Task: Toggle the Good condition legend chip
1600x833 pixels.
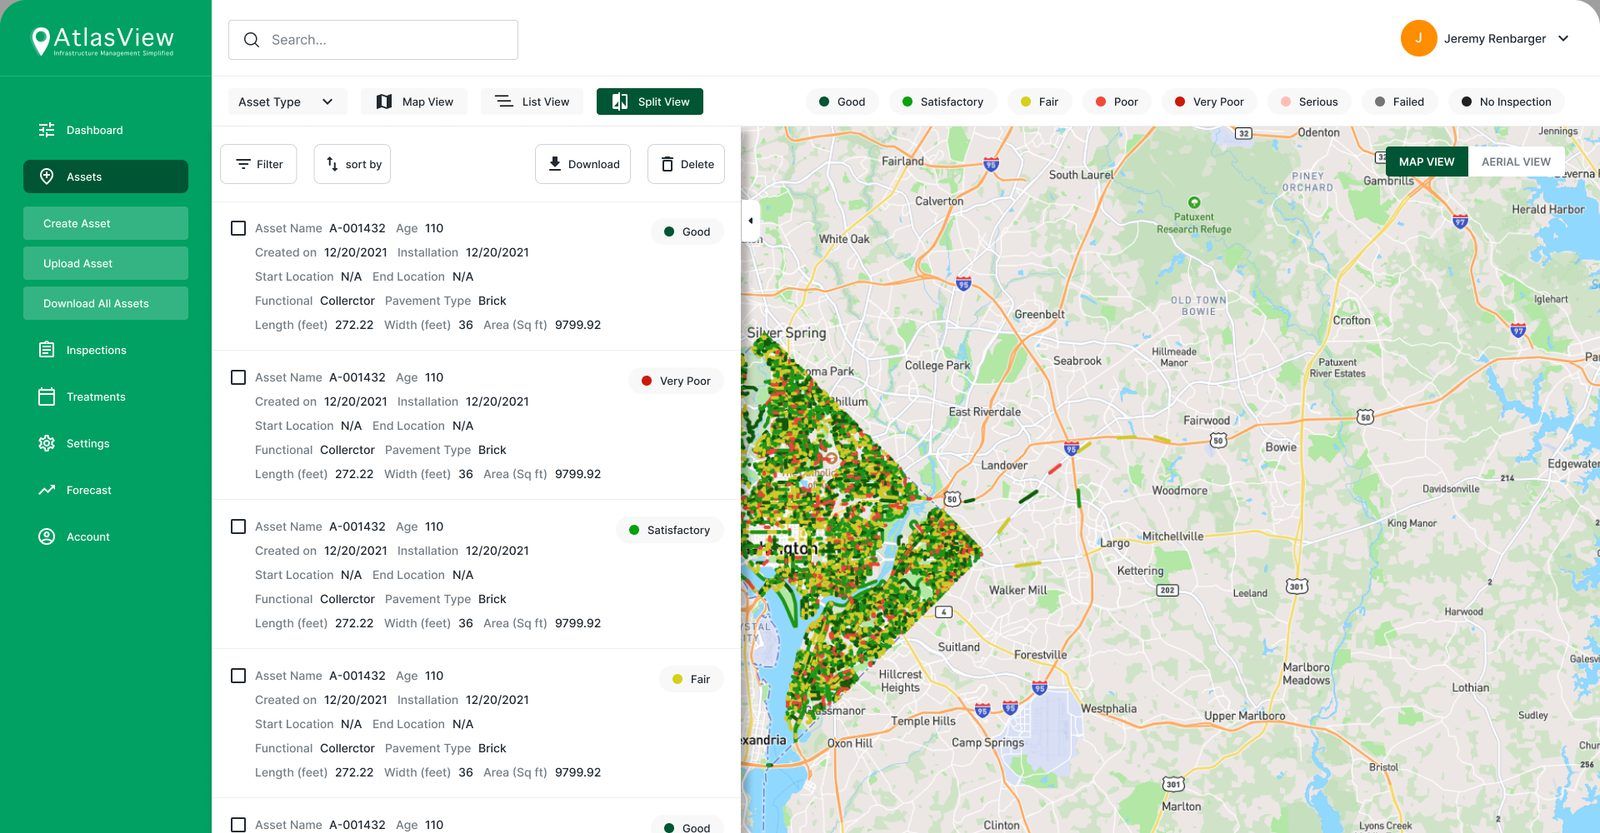Action: pos(842,102)
